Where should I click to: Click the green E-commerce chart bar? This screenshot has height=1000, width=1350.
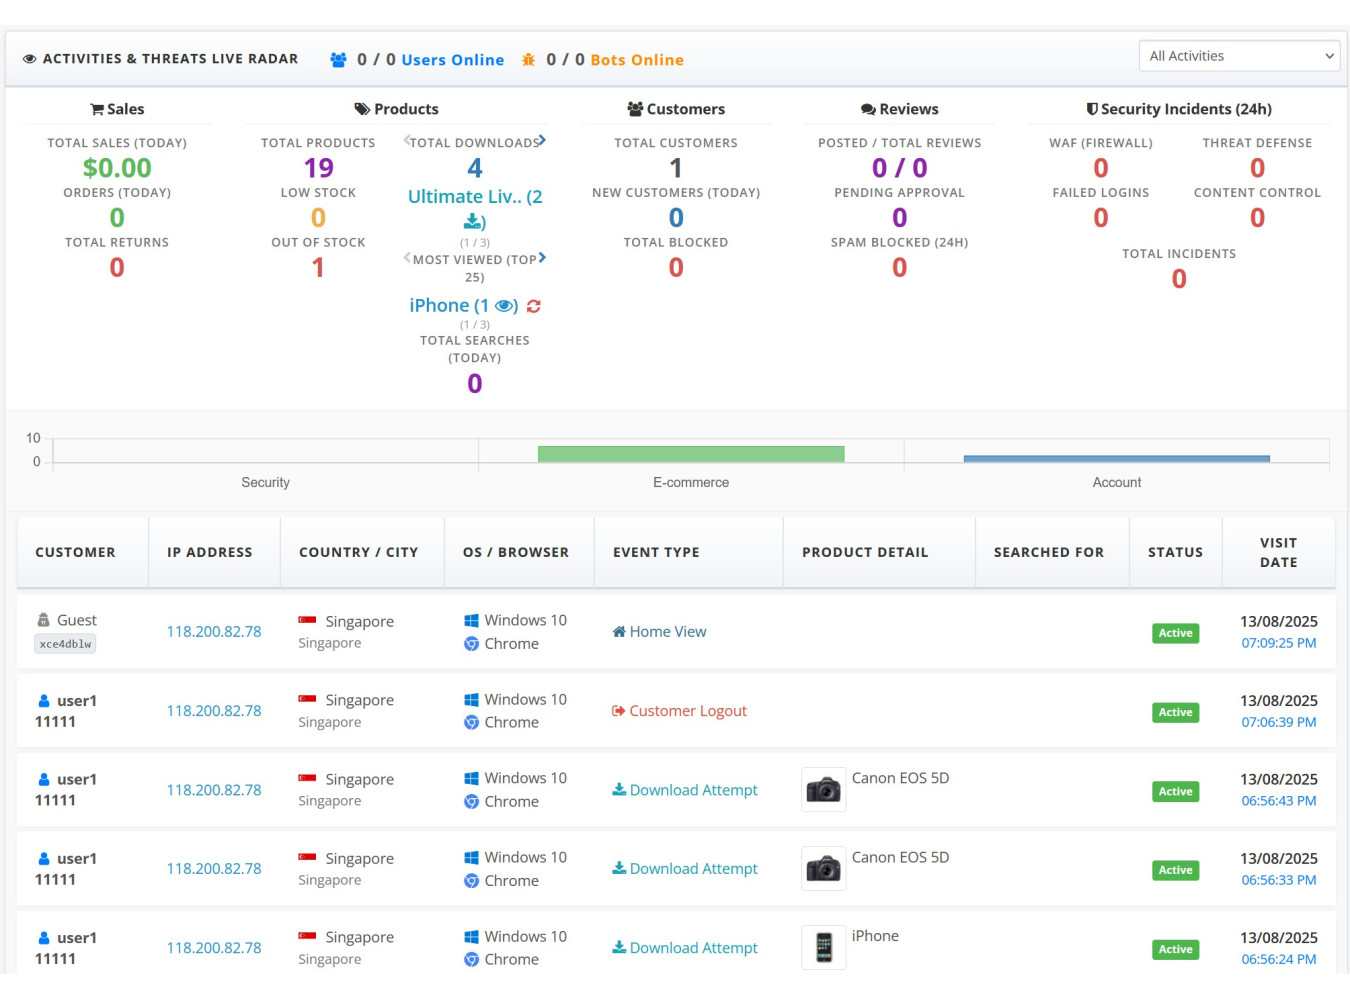(x=691, y=454)
